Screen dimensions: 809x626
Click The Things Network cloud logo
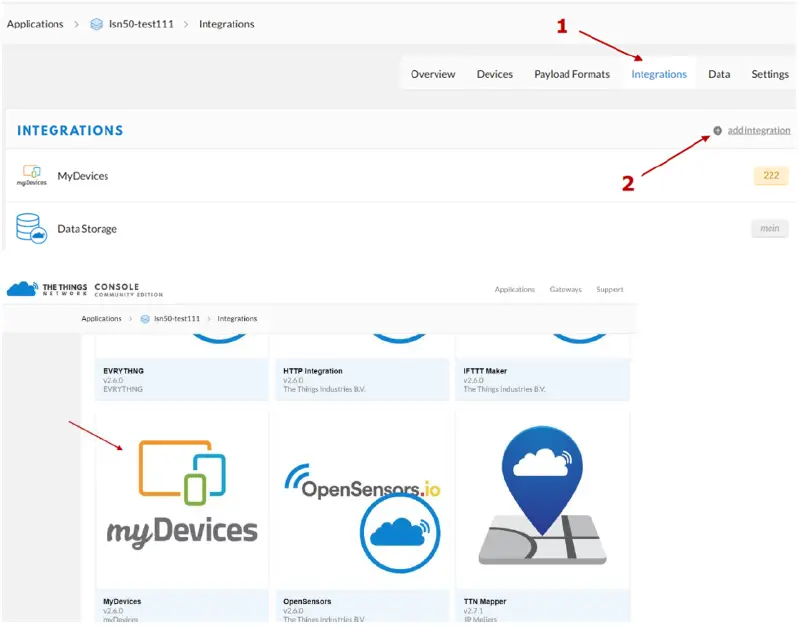coord(22,289)
